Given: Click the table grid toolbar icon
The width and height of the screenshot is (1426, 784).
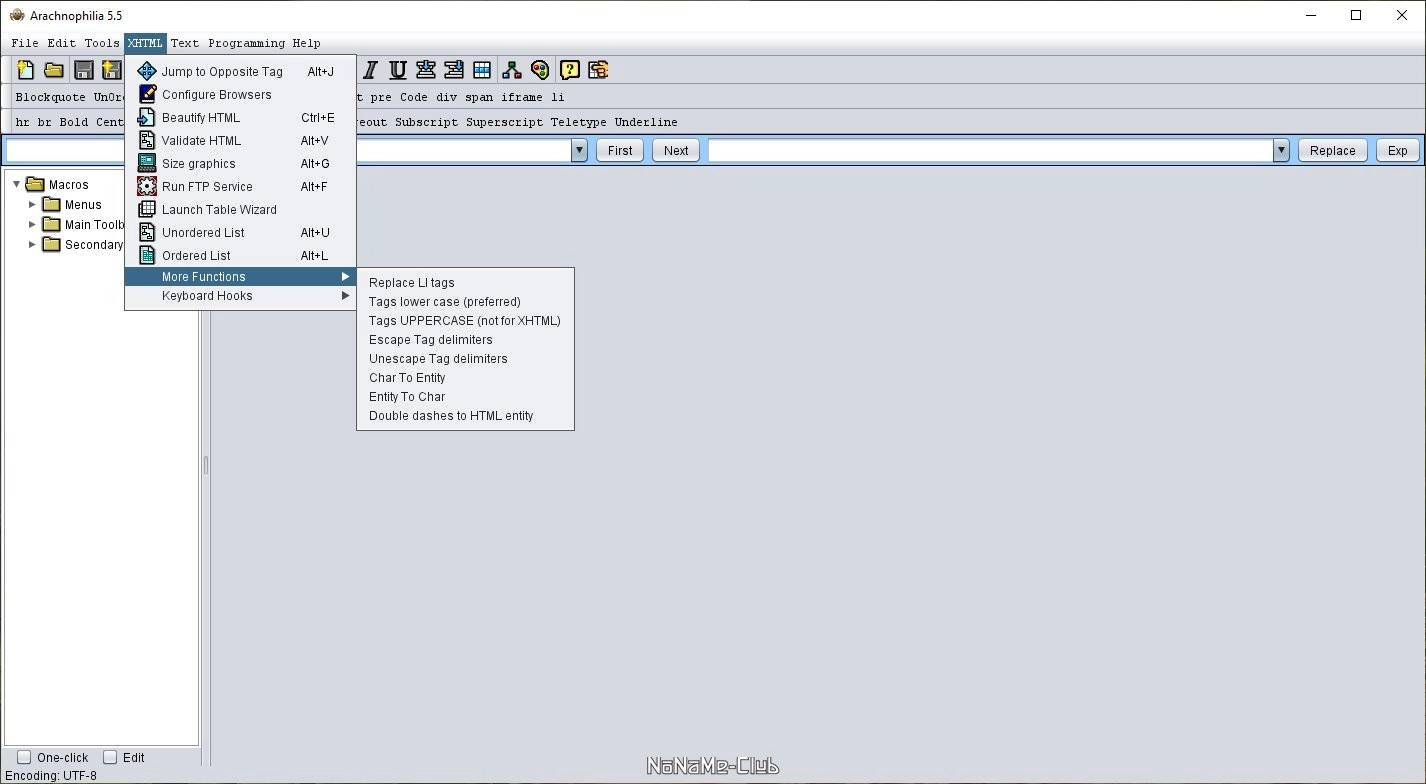Looking at the screenshot, I should tap(482, 70).
